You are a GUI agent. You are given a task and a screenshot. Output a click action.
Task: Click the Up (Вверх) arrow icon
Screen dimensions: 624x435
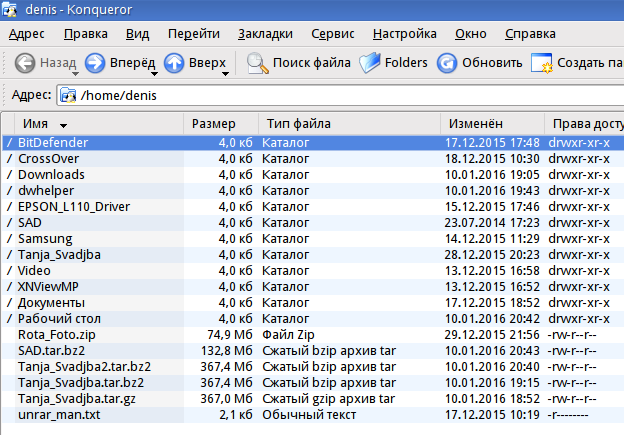(174, 63)
